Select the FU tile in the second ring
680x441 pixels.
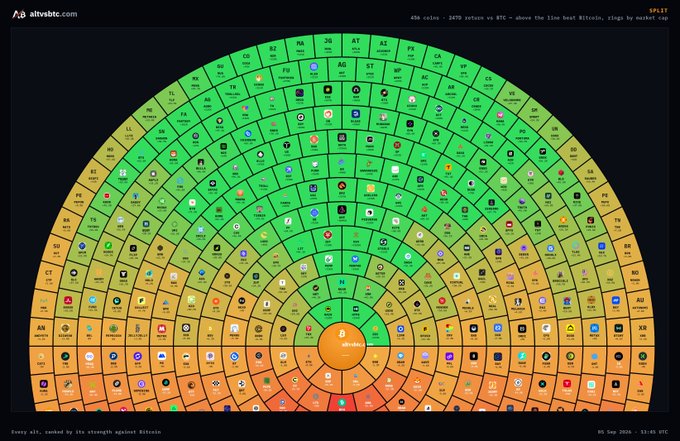(286, 73)
